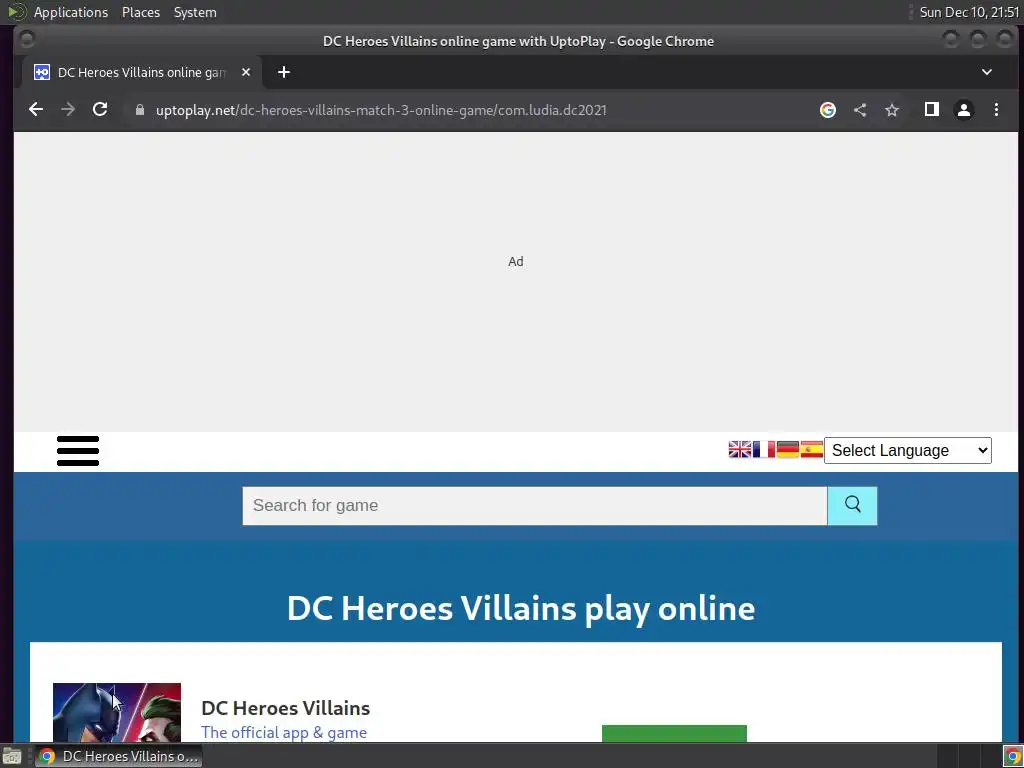This screenshot has width=1024, height=768.
Task: Open Chrome profile menu
Action: [964, 110]
